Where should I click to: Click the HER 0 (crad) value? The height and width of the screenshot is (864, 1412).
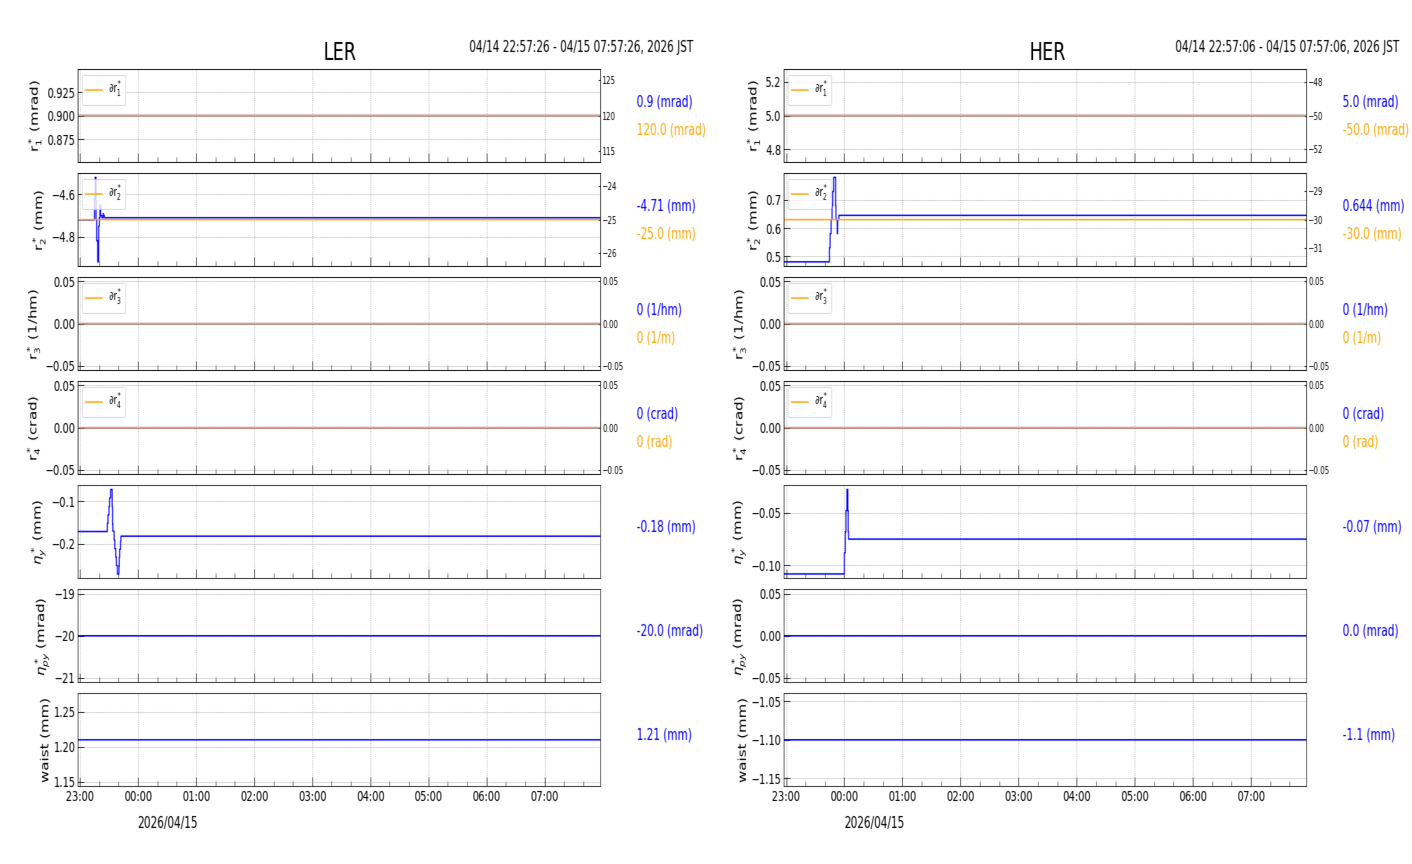click(x=1363, y=414)
